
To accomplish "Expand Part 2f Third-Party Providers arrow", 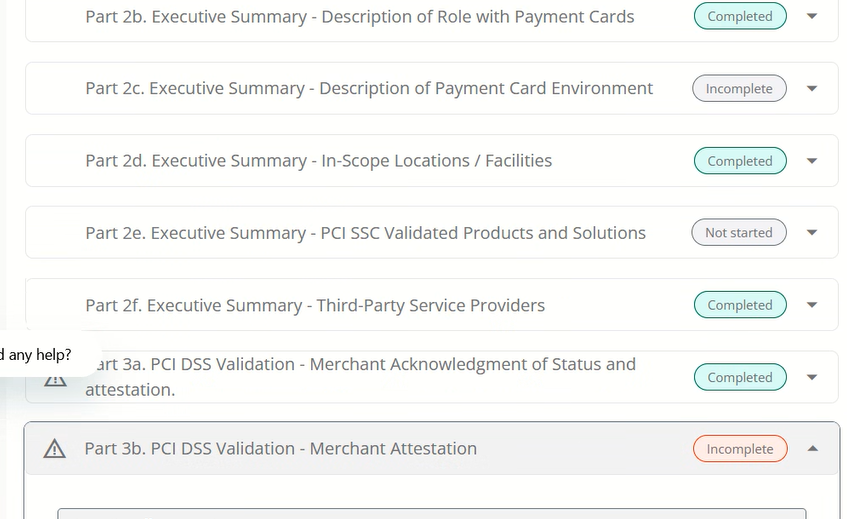I will (x=811, y=305).
